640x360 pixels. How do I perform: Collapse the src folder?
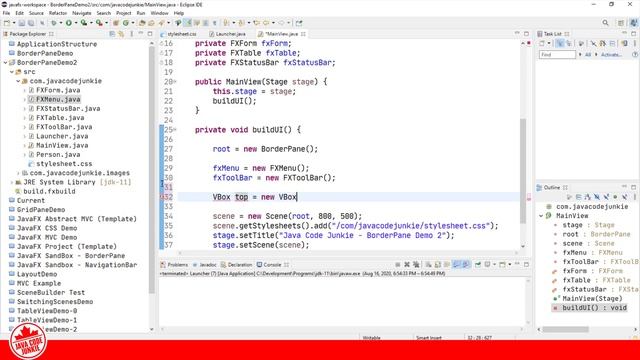pyautogui.click(x=12, y=72)
